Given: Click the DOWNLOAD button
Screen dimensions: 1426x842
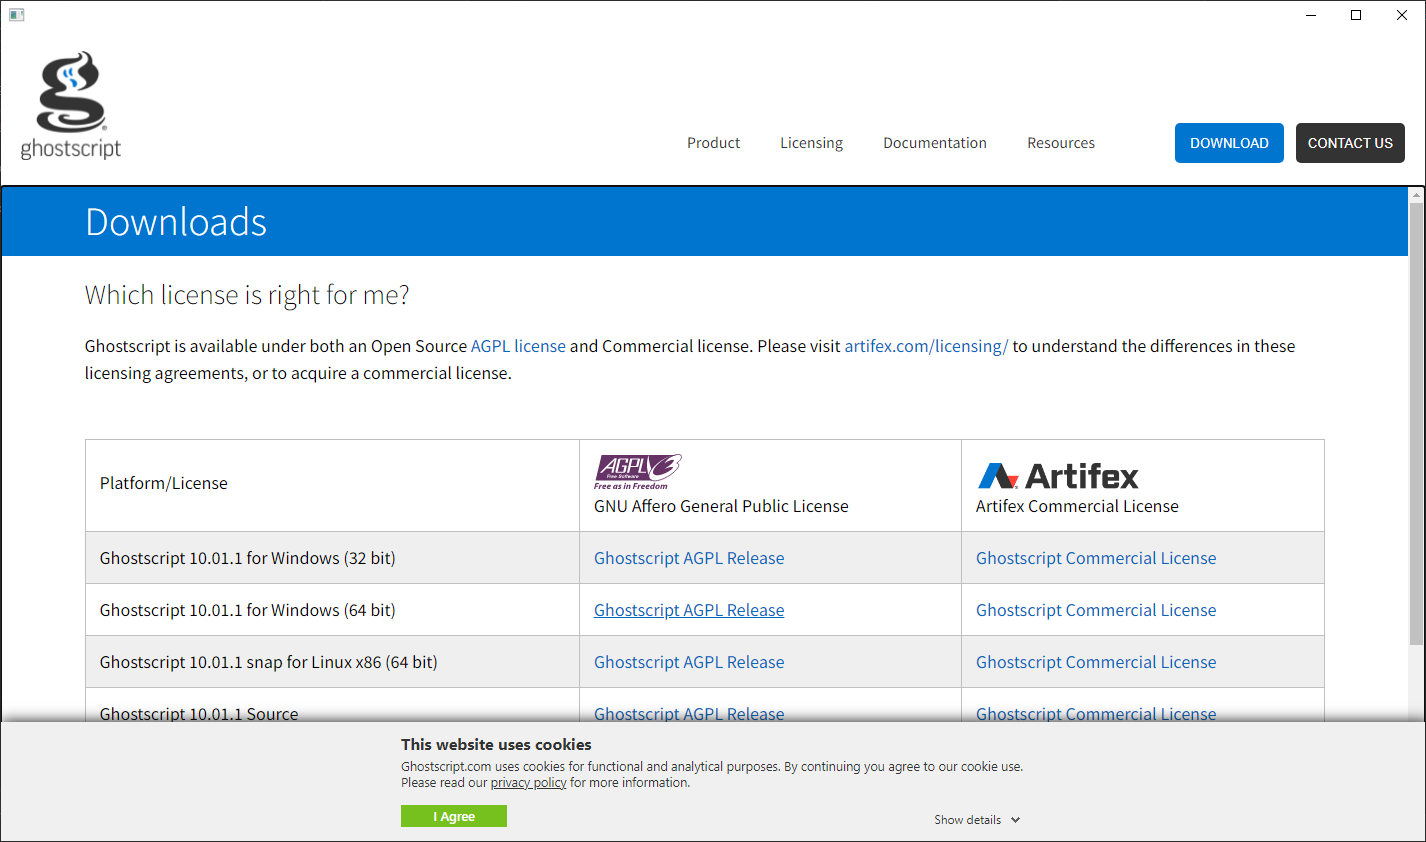Looking at the screenshot, I should click(1229, 142).
